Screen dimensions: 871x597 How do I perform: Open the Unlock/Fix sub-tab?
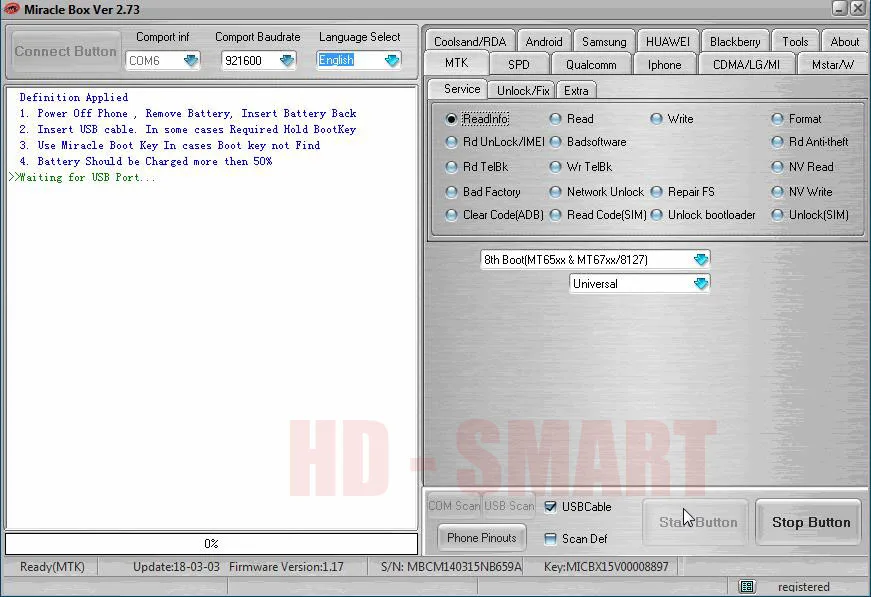point(523,91)
